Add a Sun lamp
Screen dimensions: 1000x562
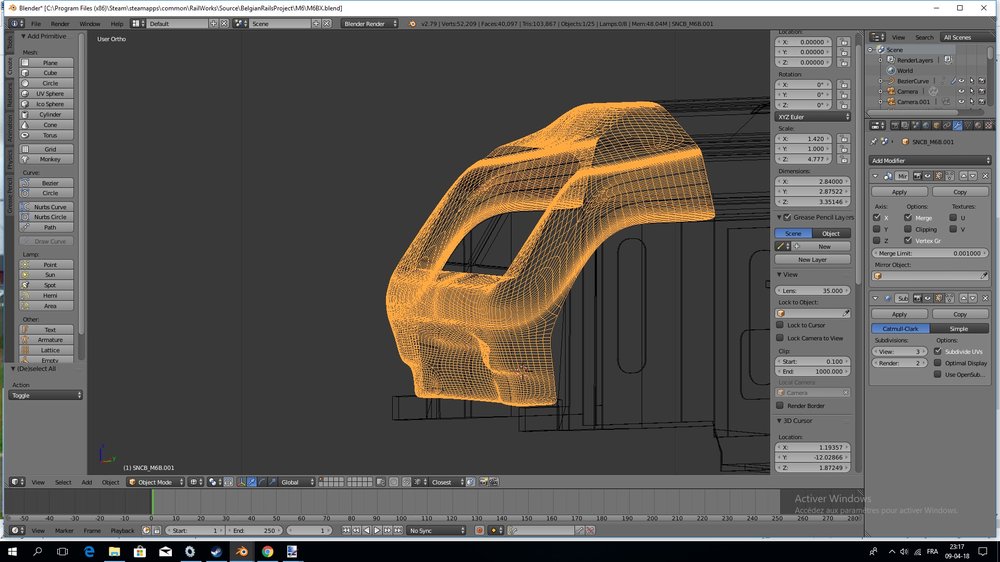coord(46,274)
